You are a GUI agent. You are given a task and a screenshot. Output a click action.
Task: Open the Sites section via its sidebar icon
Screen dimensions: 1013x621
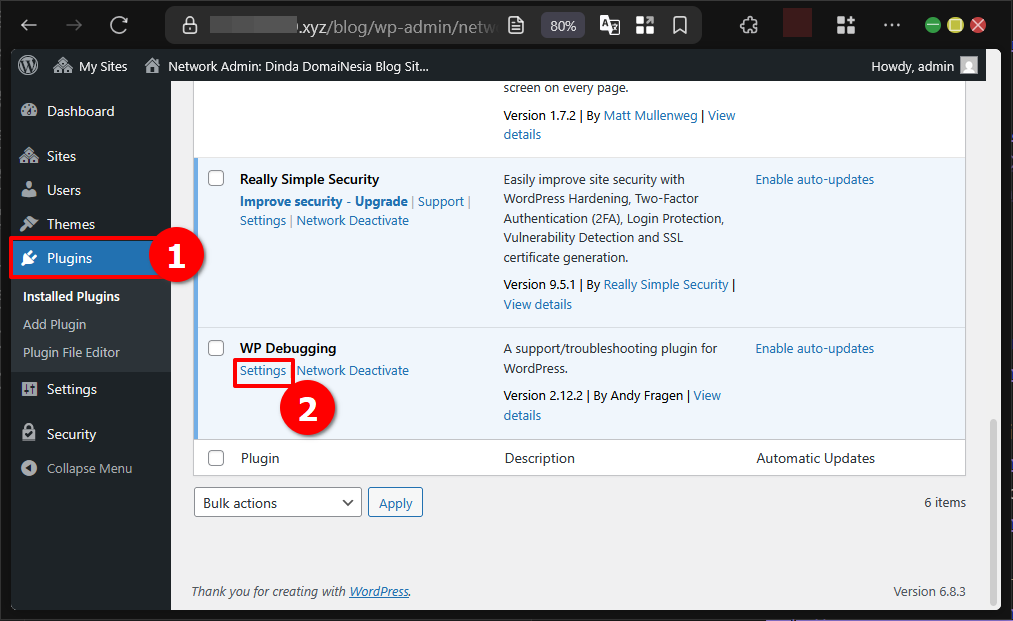(x=29, y=156)
